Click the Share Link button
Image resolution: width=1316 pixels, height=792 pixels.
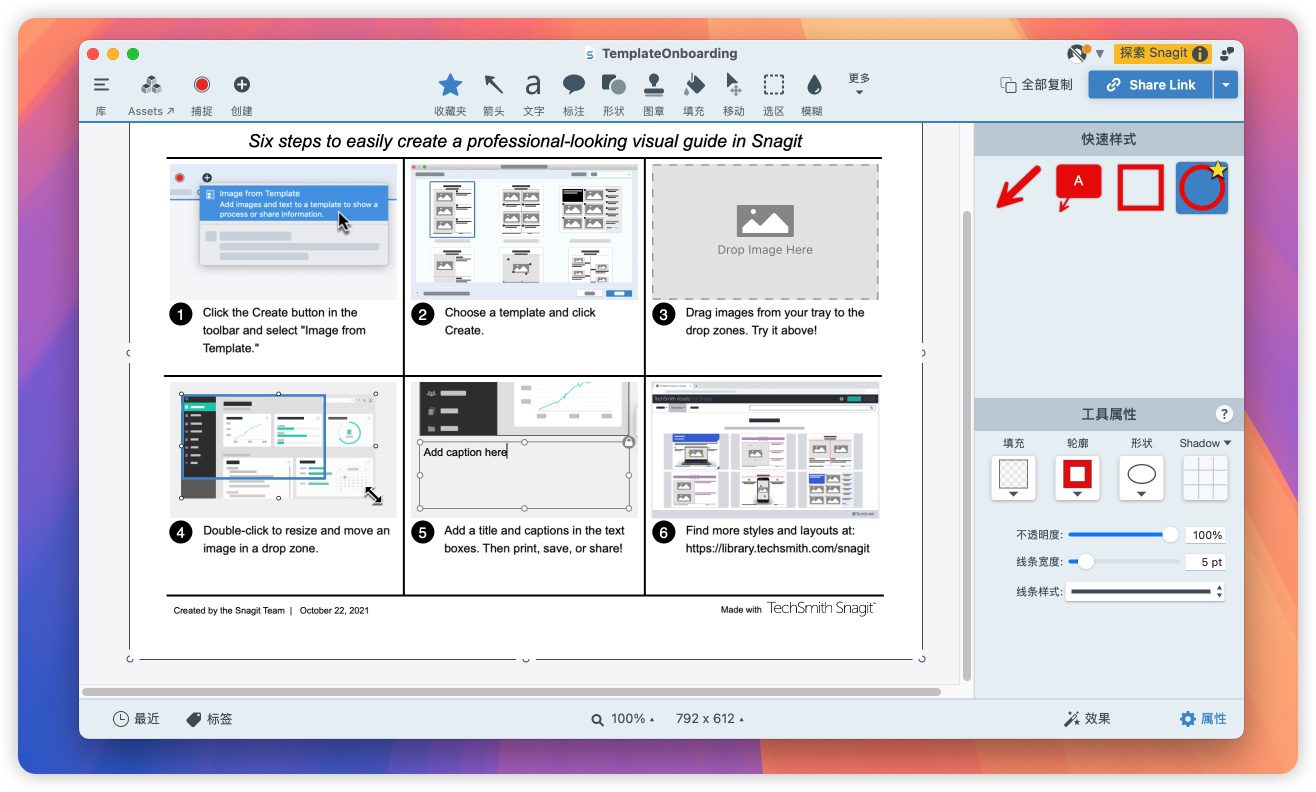coord(1150,85)
